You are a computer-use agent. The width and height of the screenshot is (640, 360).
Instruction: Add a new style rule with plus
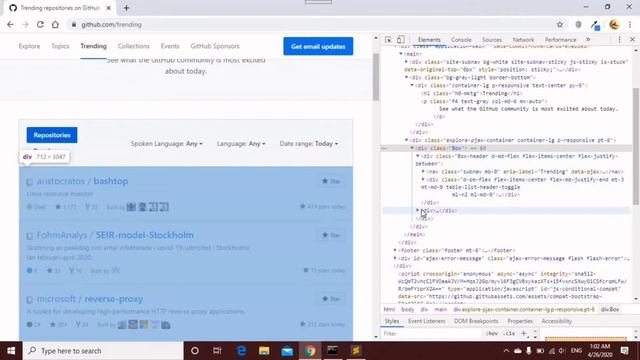pos(524,333)
